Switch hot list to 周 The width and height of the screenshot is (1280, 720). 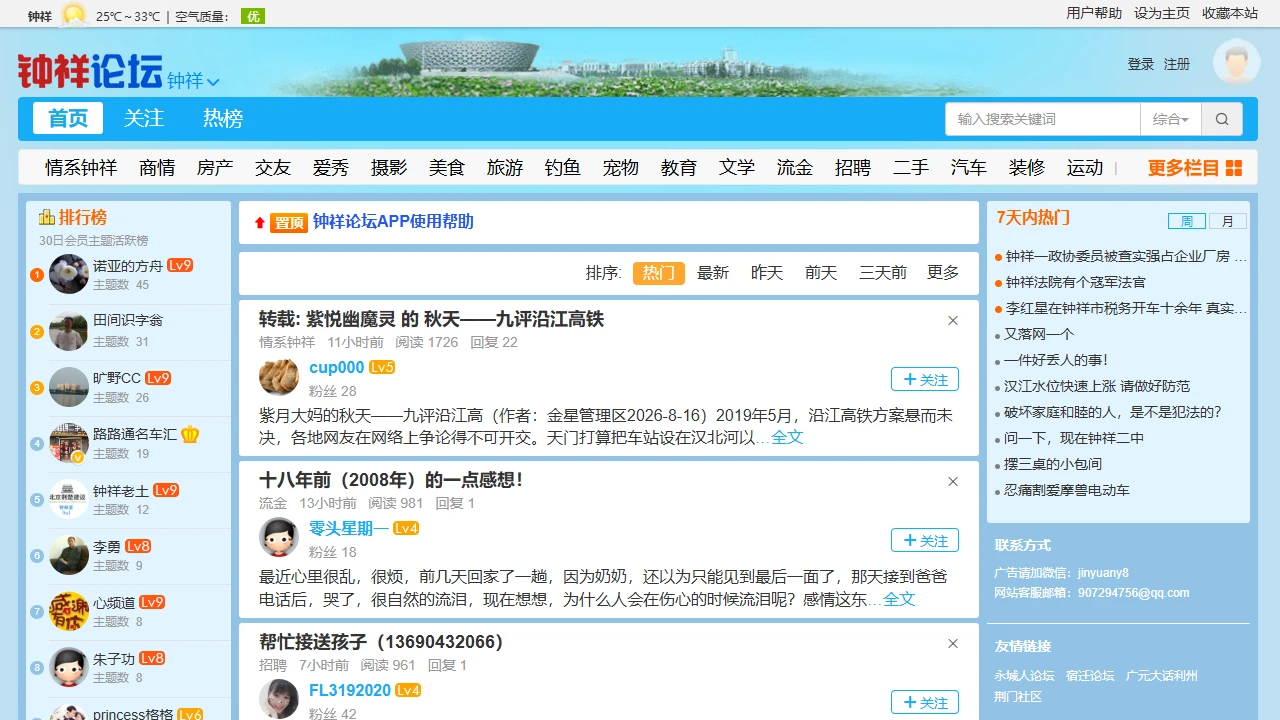1187,221
